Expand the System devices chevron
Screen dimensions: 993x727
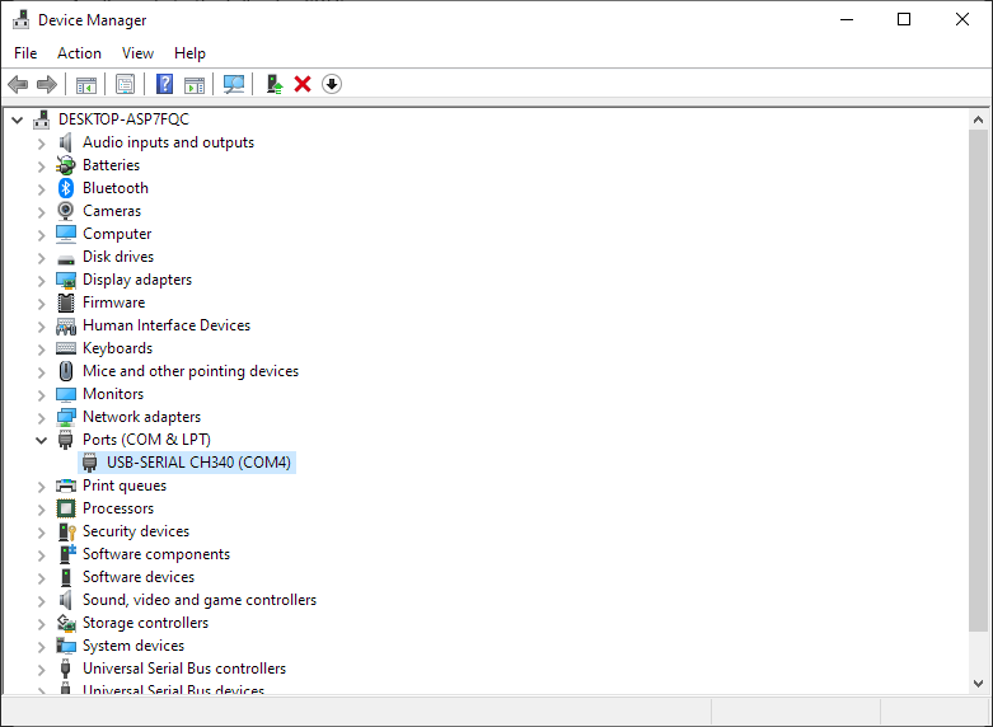(41, 647)
